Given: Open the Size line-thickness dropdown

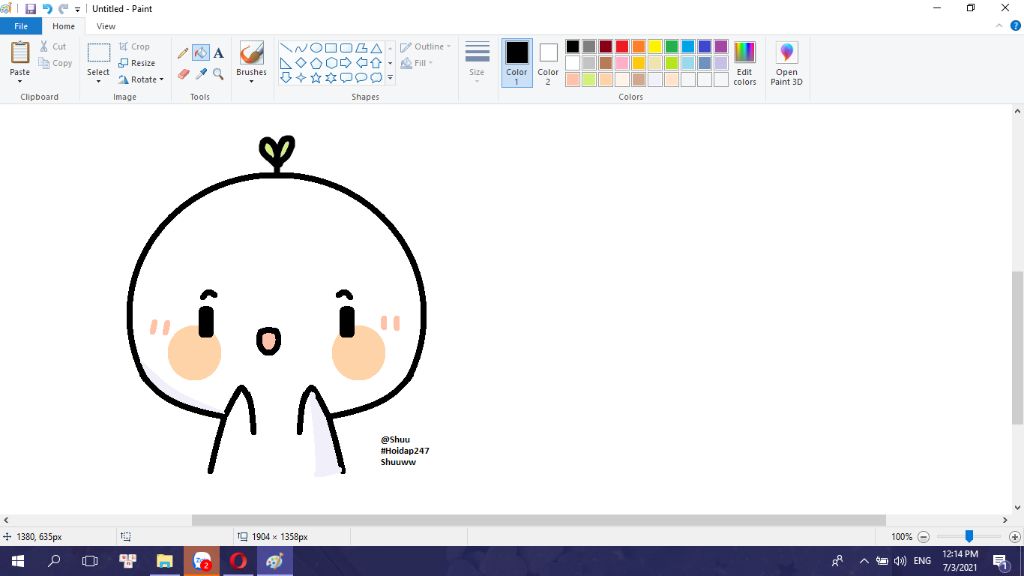Looking at the screenshot, I should 477,63.
